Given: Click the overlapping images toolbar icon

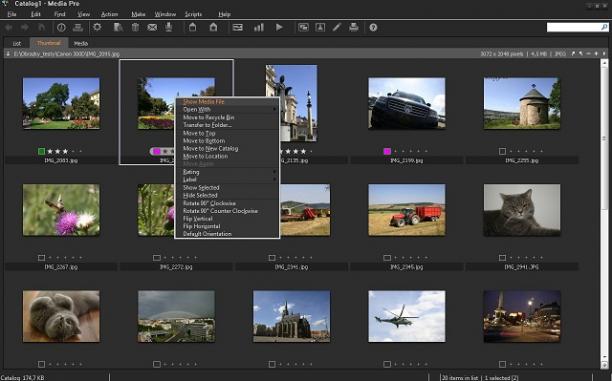Looking at the screenshot, I should tap(303, 27).
